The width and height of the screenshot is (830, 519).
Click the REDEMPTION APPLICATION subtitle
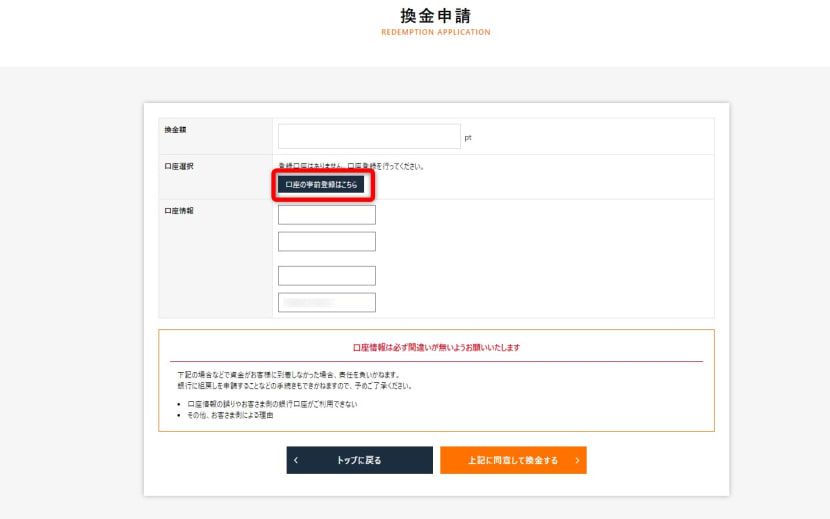[x=436, y=32]
